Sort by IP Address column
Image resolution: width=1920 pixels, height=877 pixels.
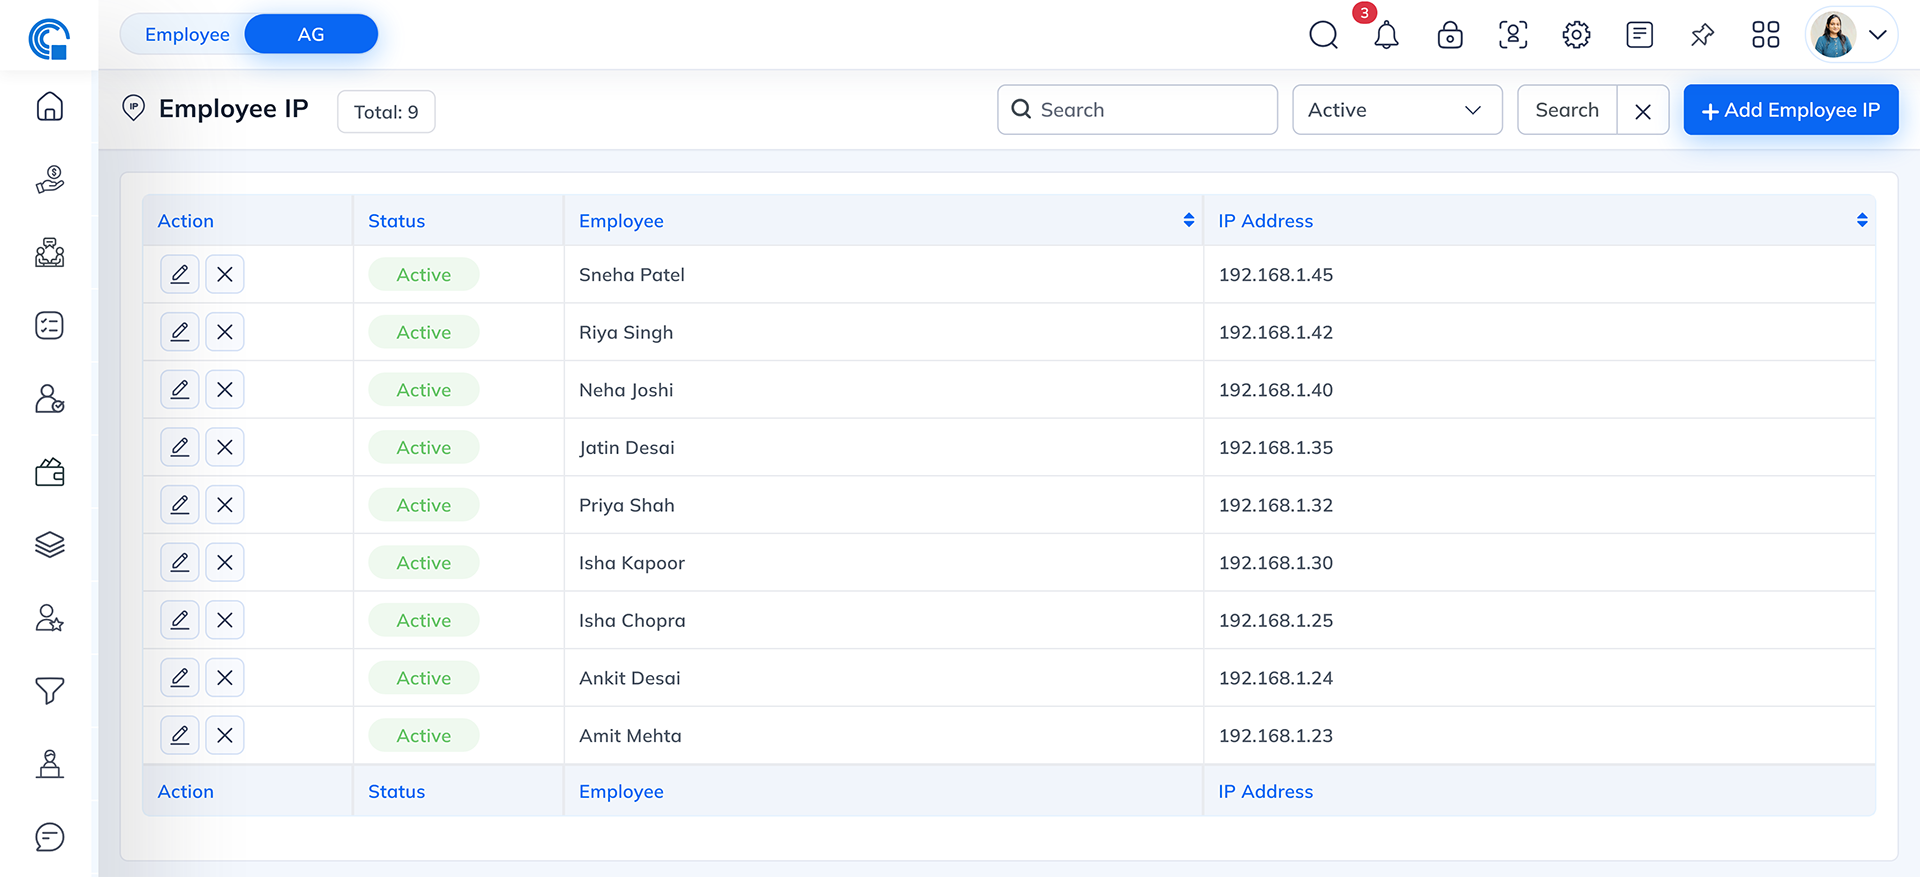pyautogui.click(x=1861, y=220)
